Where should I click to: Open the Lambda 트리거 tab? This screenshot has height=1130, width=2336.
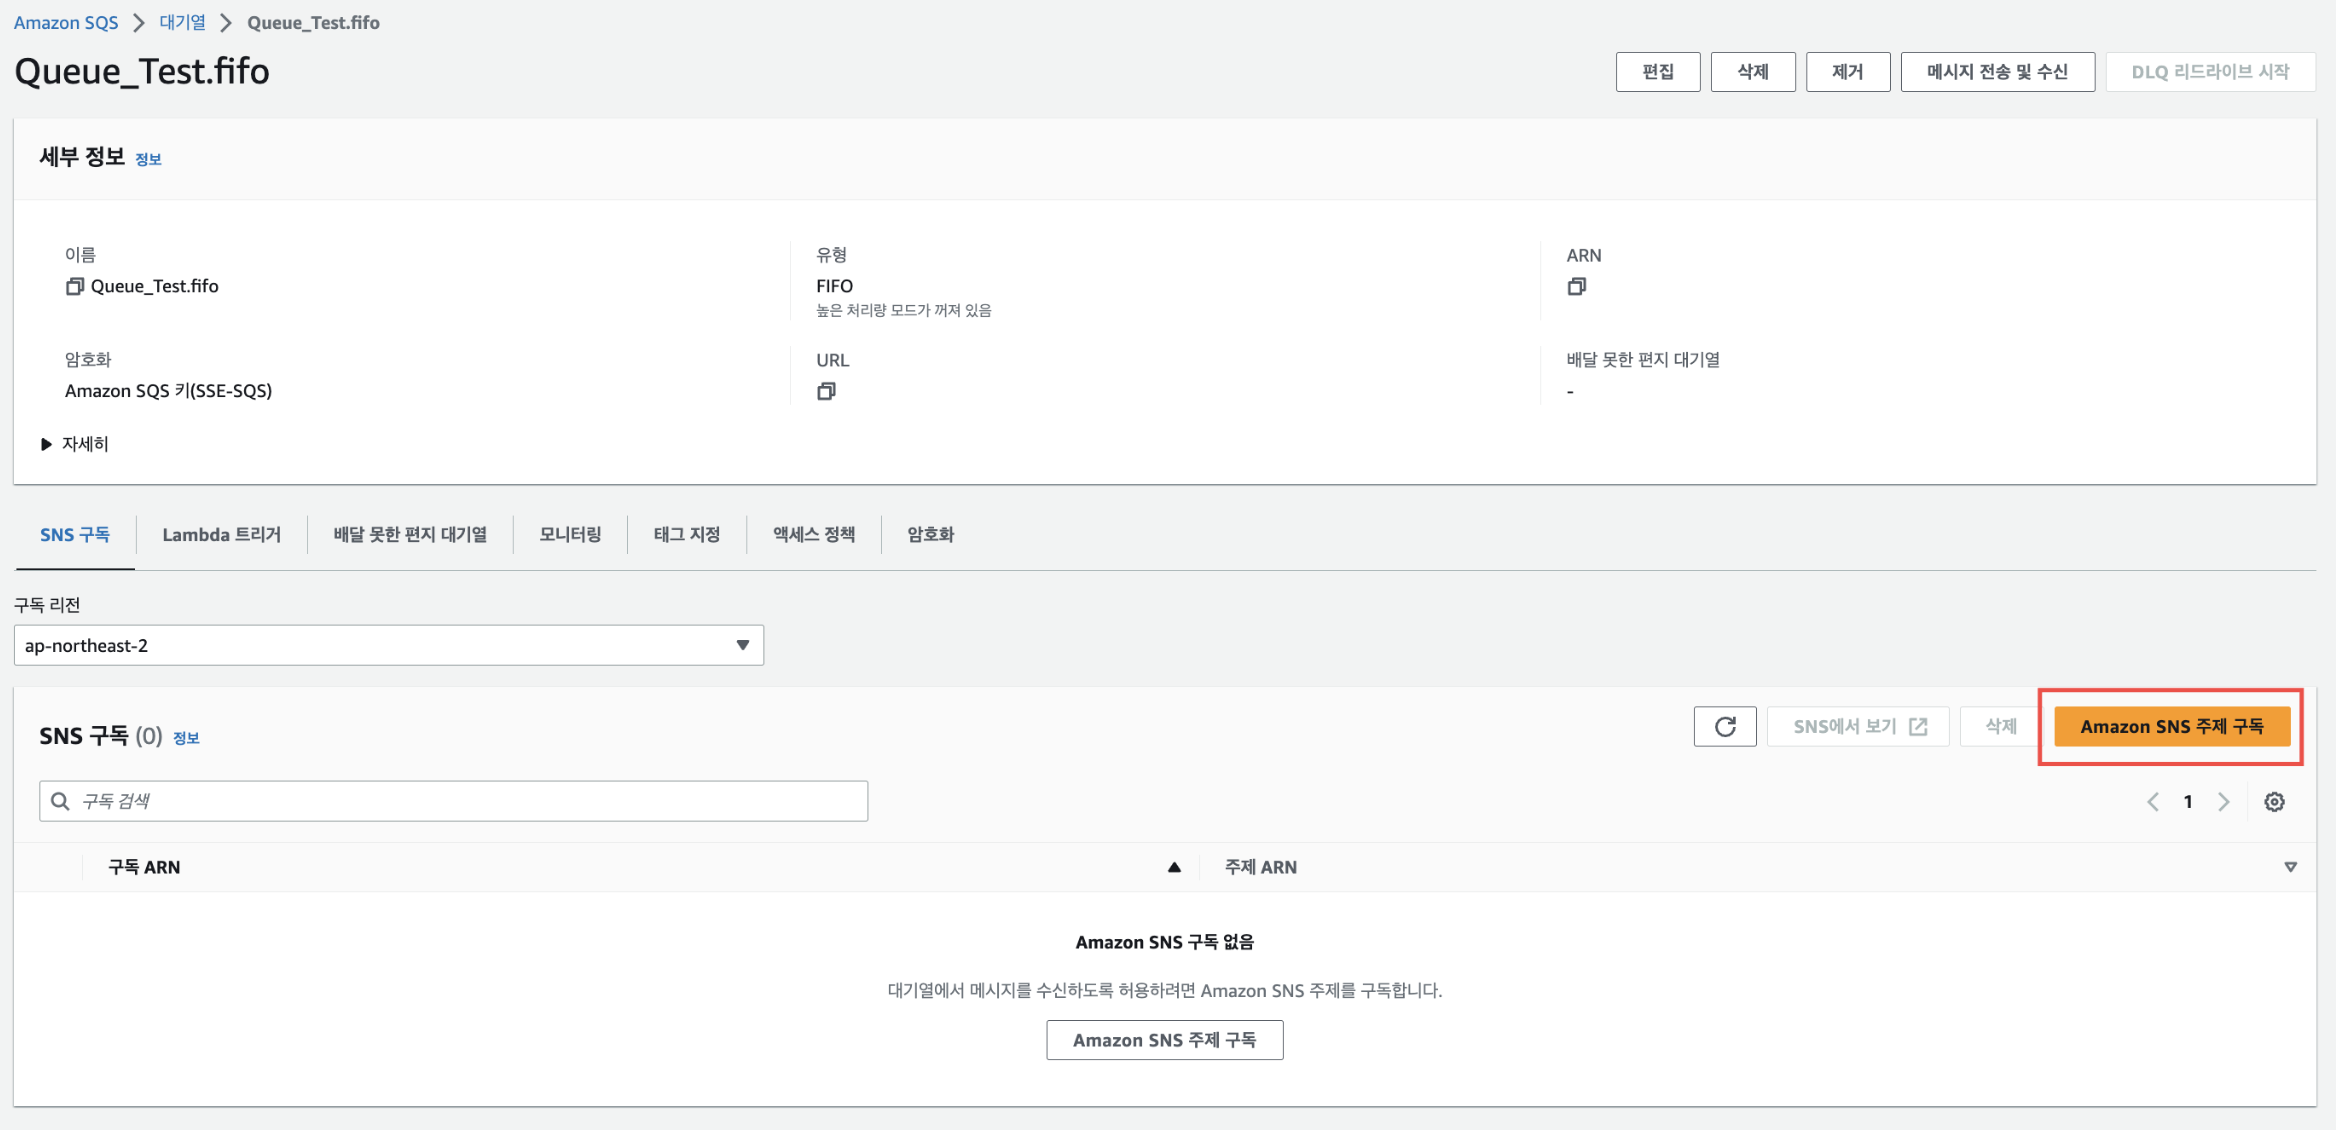(221, 535)
